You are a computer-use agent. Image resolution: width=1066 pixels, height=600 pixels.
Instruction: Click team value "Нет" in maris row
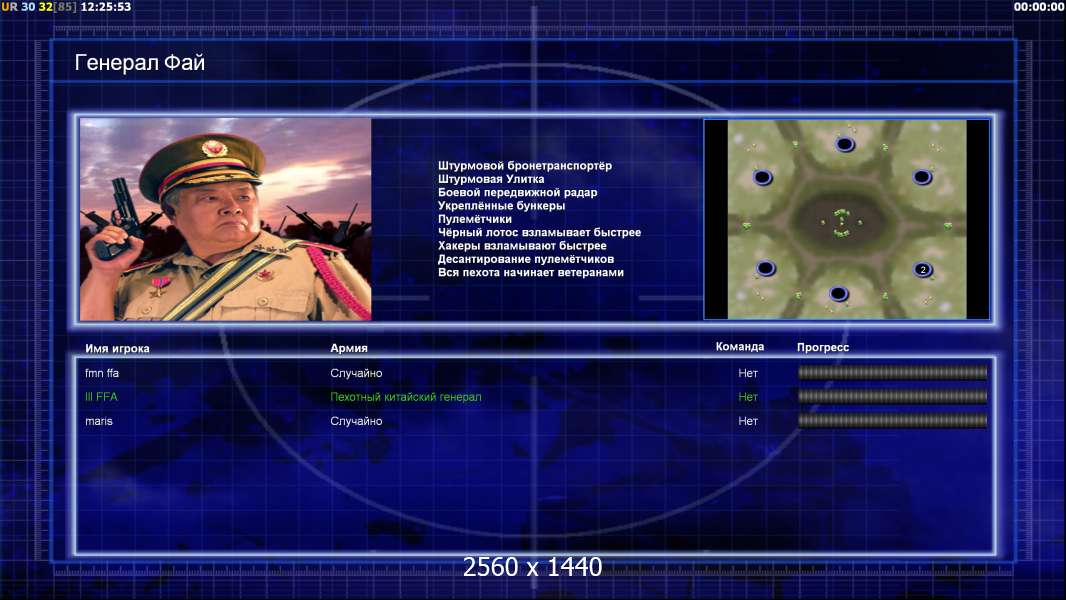[x=748, y=421]
